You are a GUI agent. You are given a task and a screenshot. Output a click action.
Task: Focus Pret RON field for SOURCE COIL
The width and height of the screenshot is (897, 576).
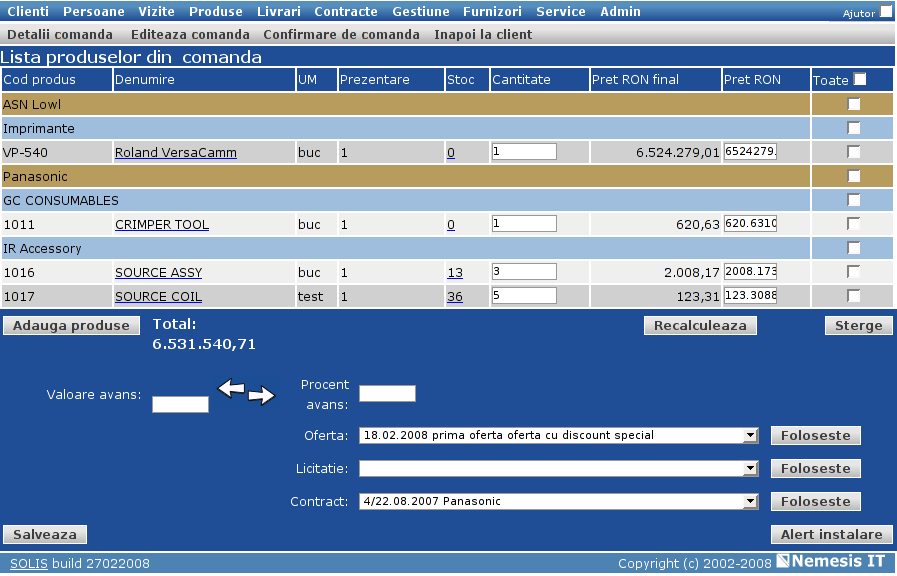click(x=750, y=296)
